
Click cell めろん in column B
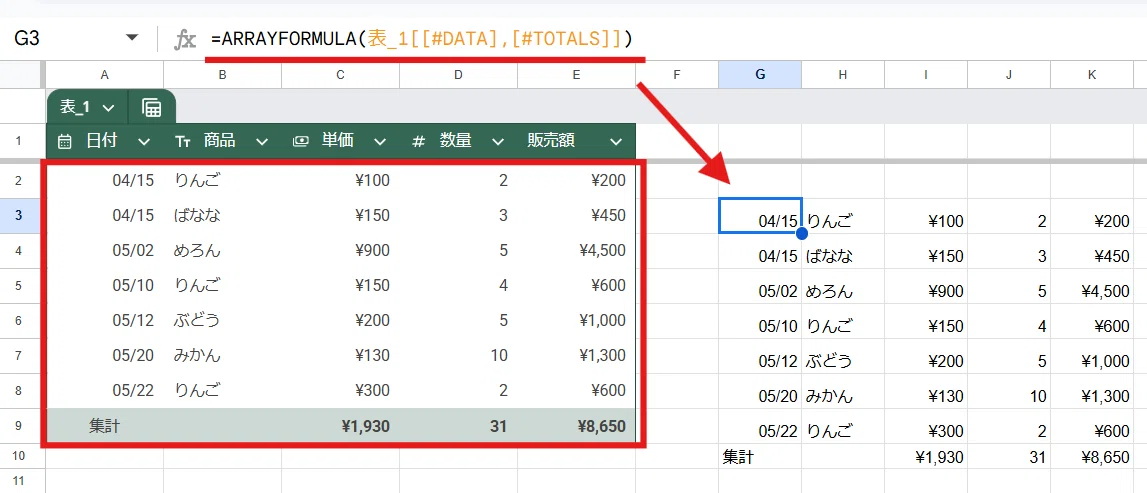tap(198, 251)
